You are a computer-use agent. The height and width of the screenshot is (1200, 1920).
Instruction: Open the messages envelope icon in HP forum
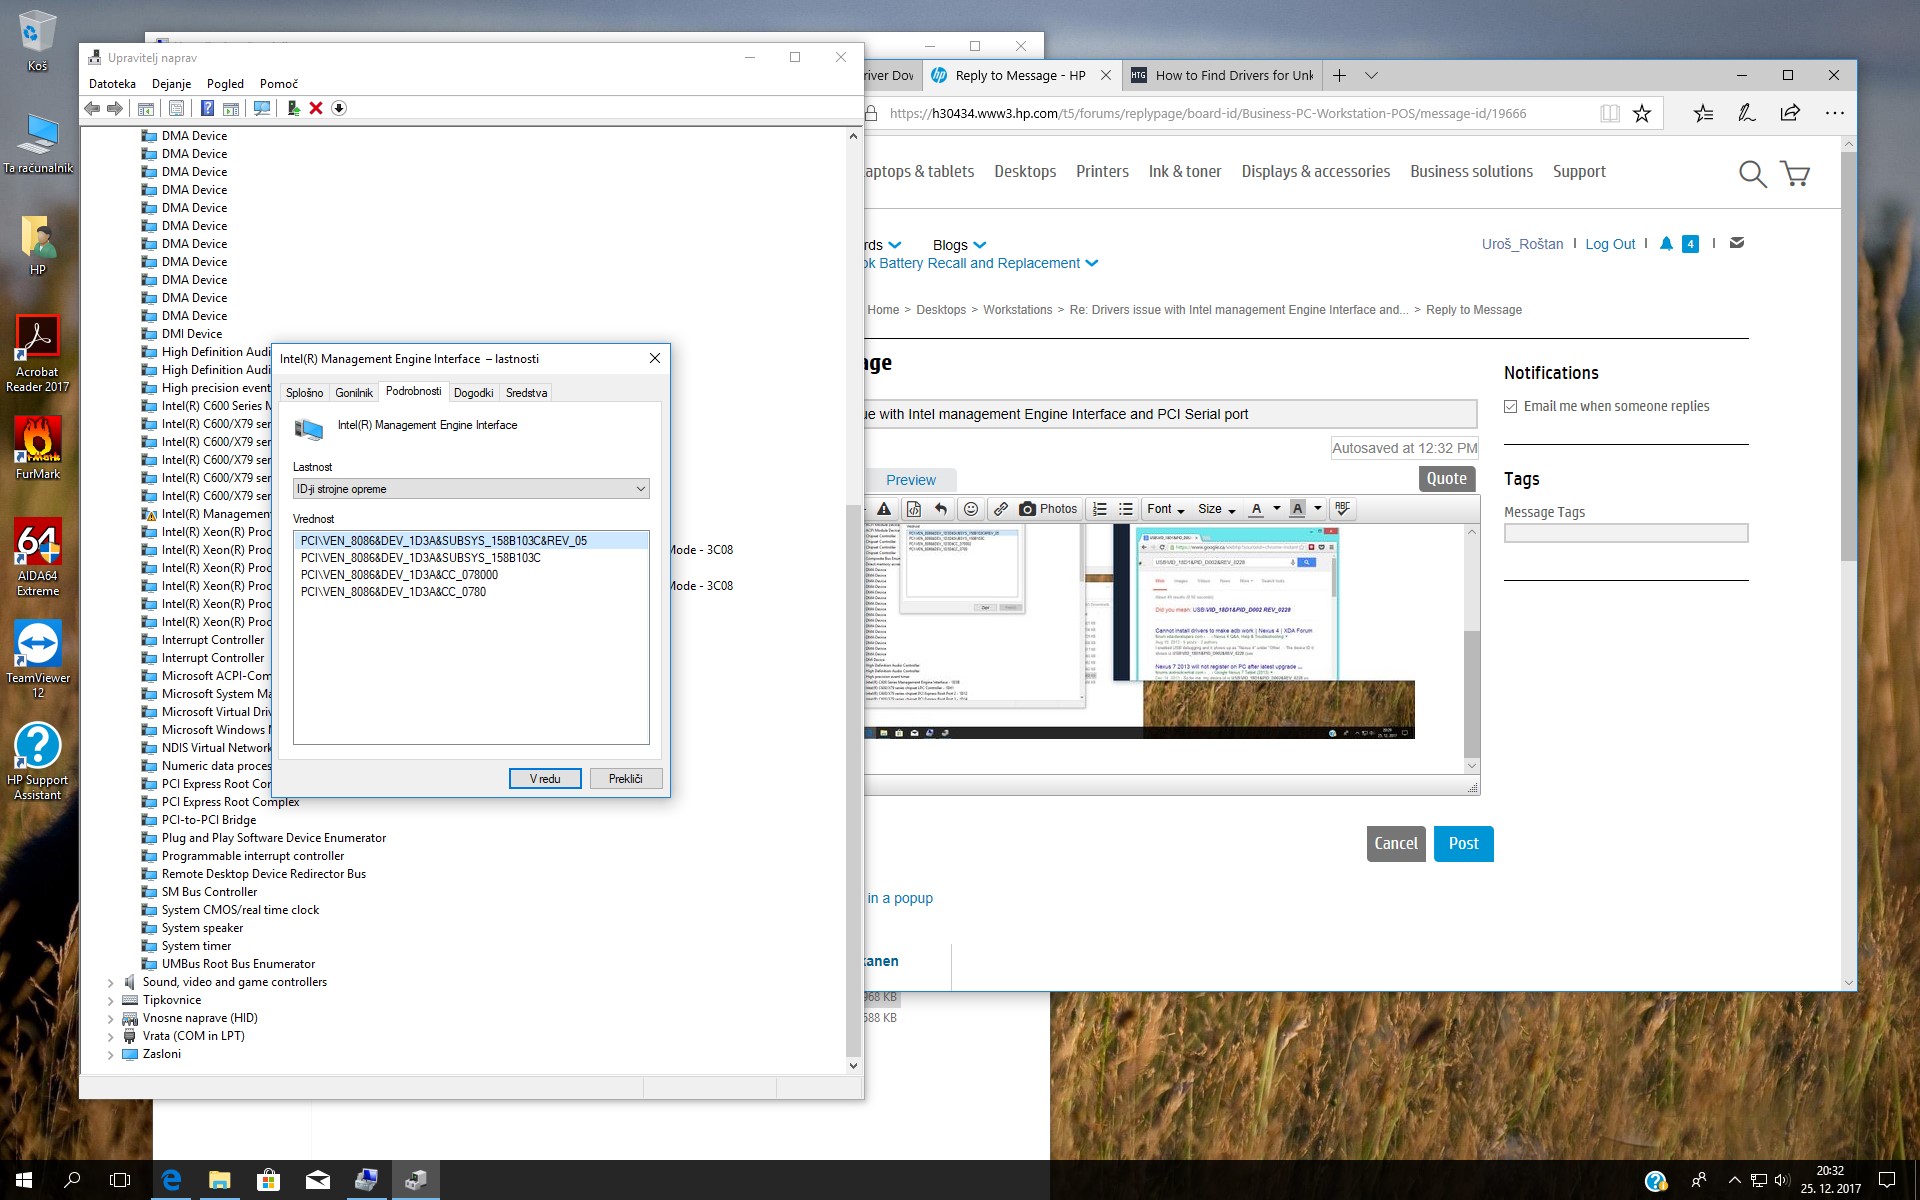[1737, 243]
